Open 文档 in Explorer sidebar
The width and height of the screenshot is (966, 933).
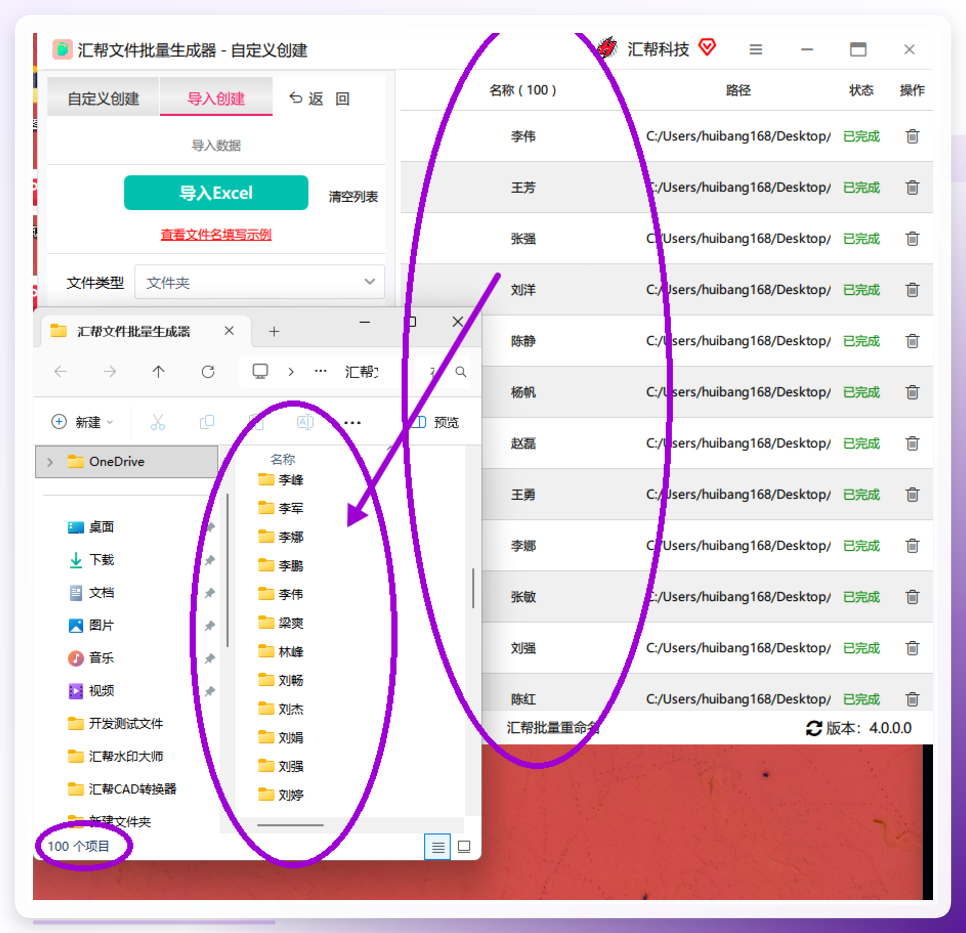pyautogui.click(x=101, y=593)
